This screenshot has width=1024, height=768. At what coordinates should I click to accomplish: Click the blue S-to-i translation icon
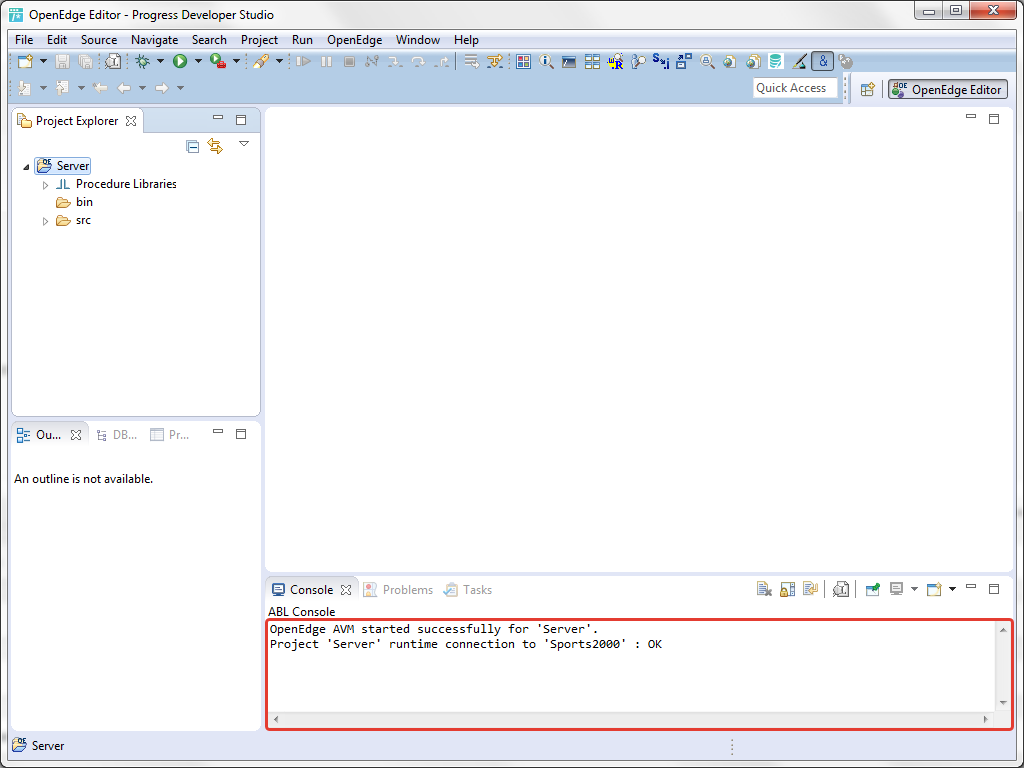pos(661,61)
